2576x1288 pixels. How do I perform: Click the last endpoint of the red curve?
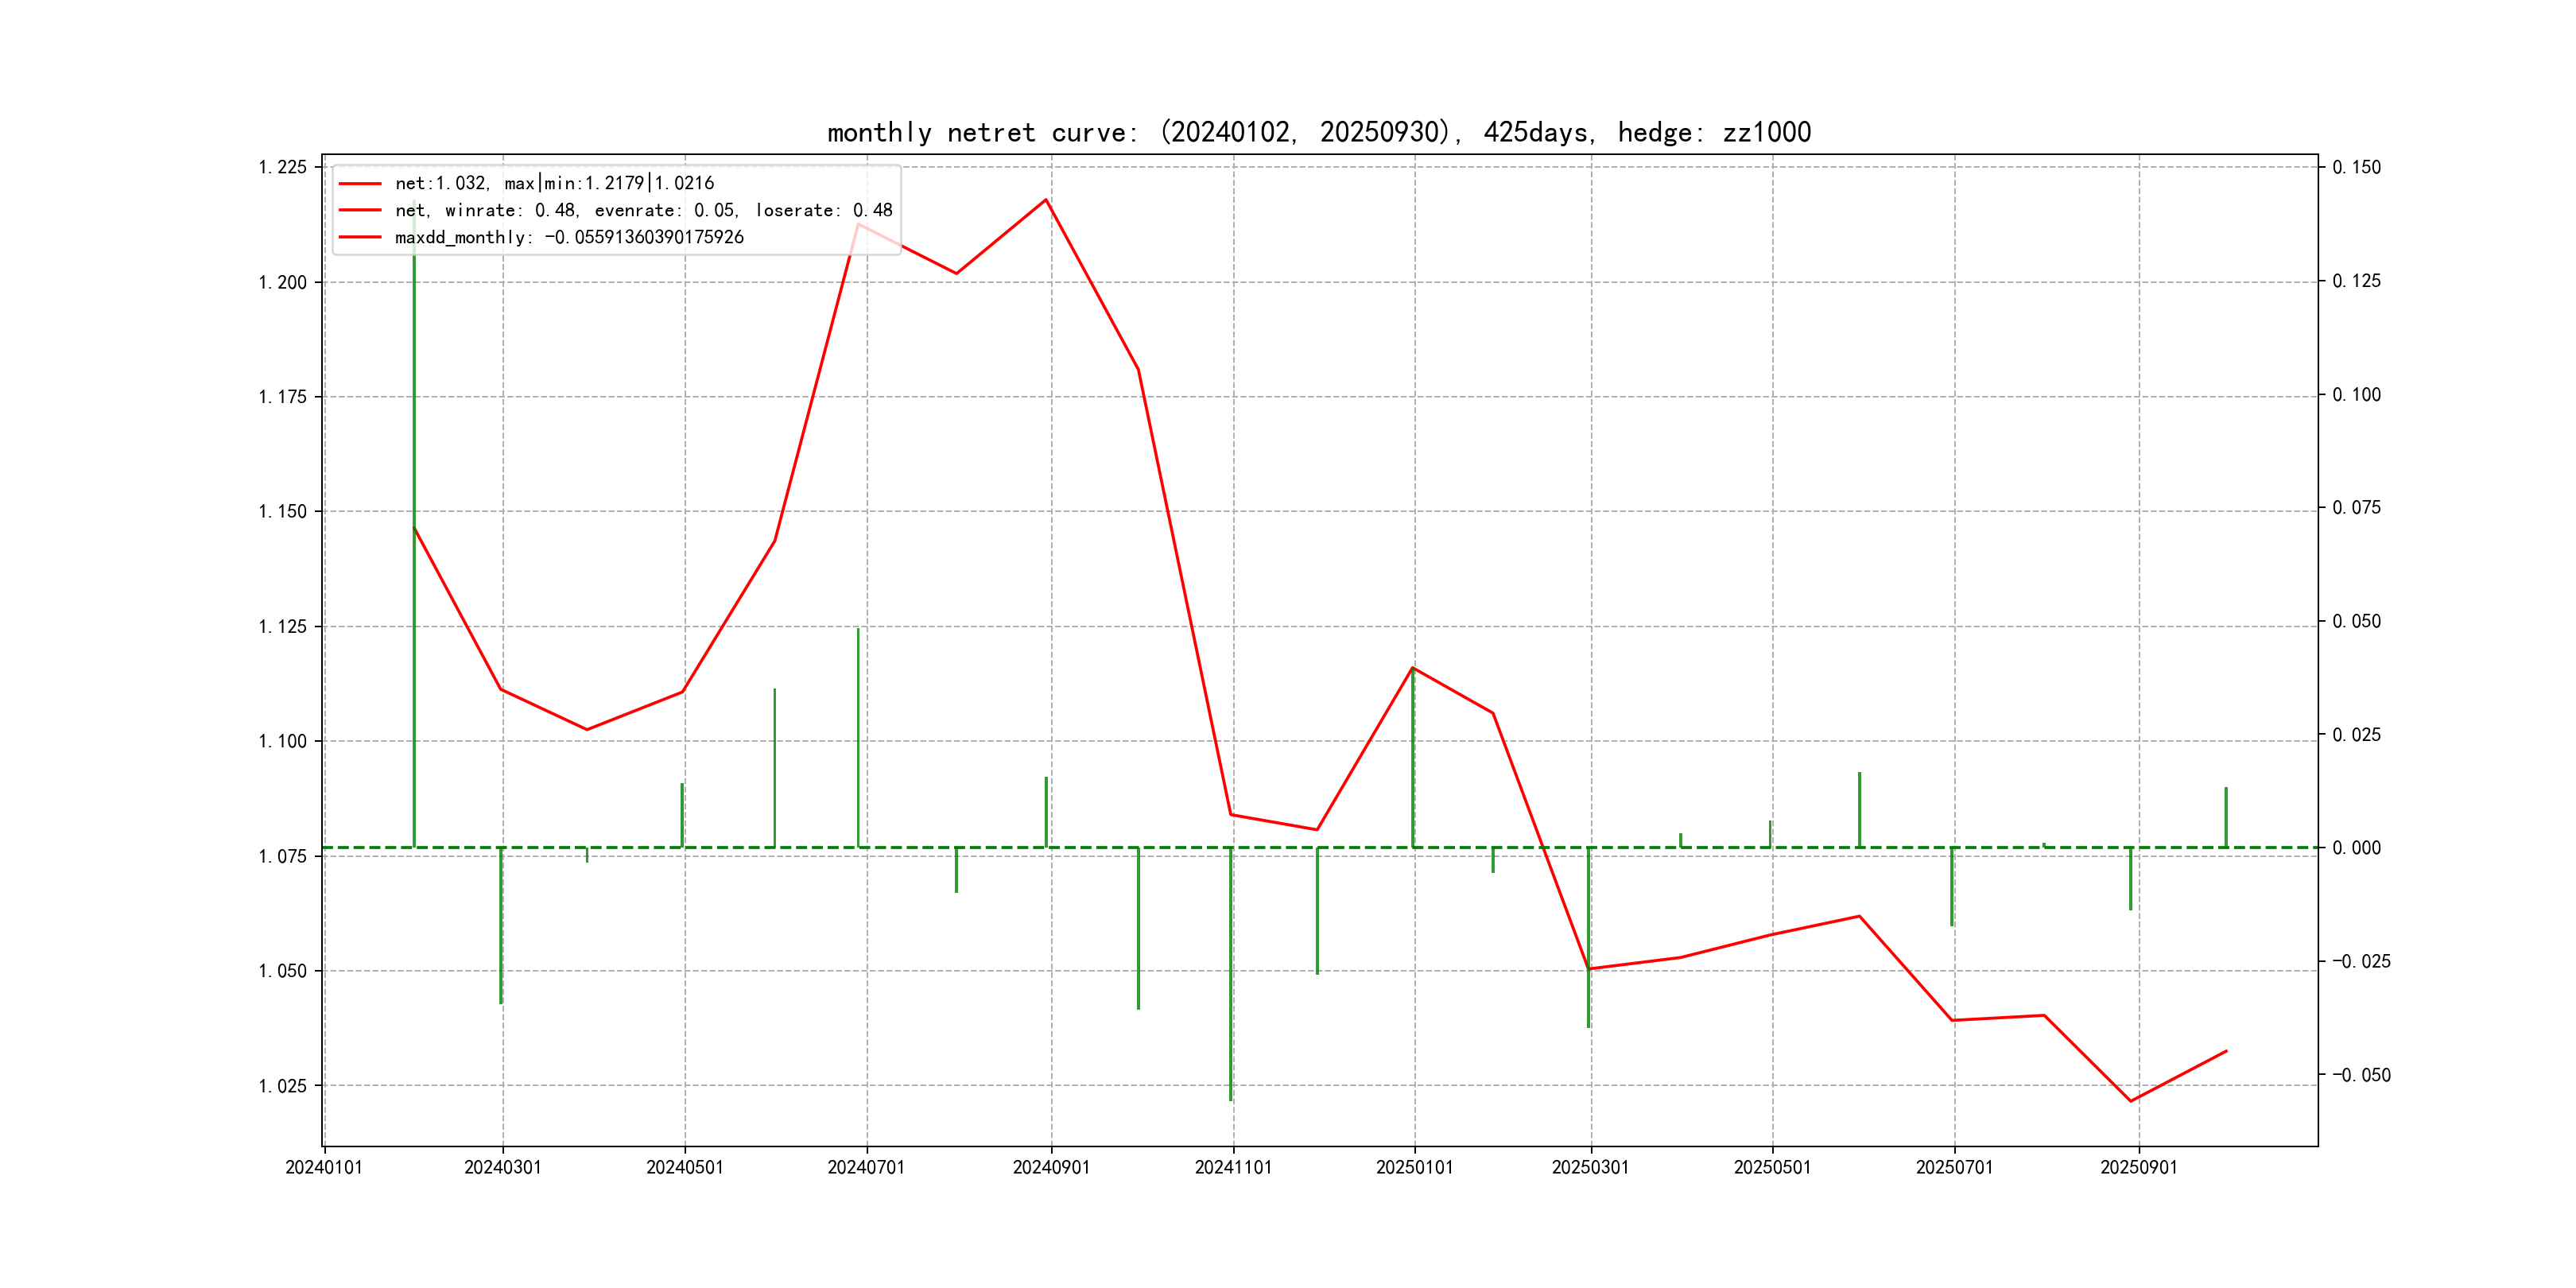2226,1051
